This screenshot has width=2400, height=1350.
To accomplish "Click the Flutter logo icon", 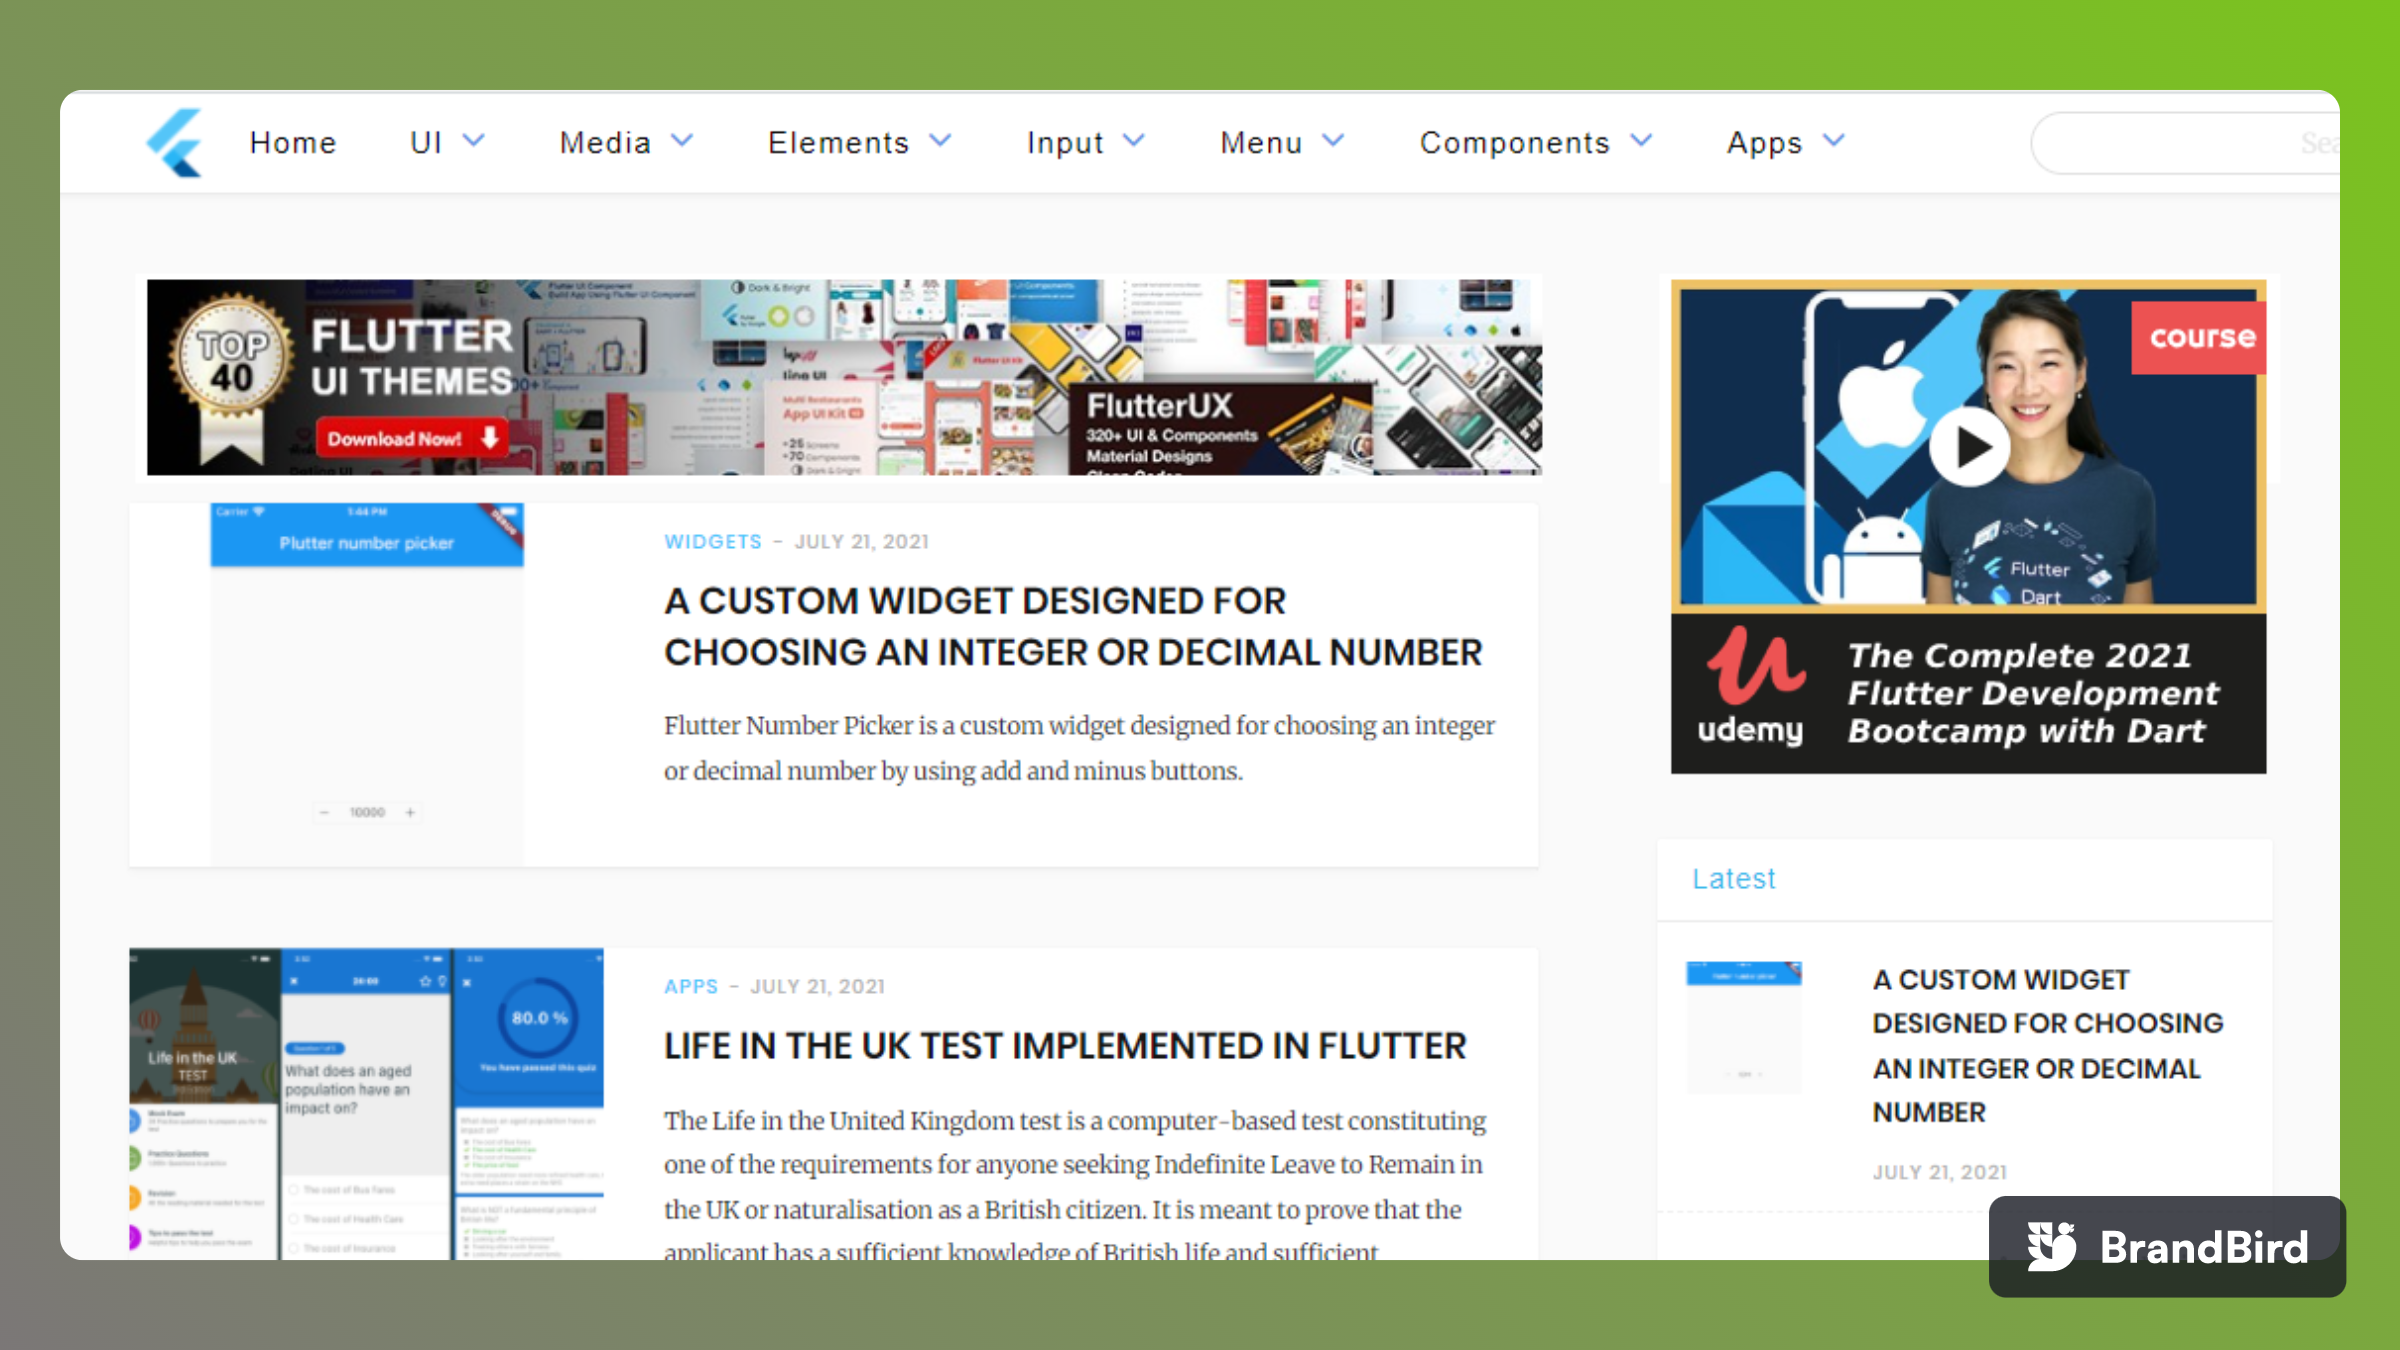I will pyautogui.click(x=175, y=143).
